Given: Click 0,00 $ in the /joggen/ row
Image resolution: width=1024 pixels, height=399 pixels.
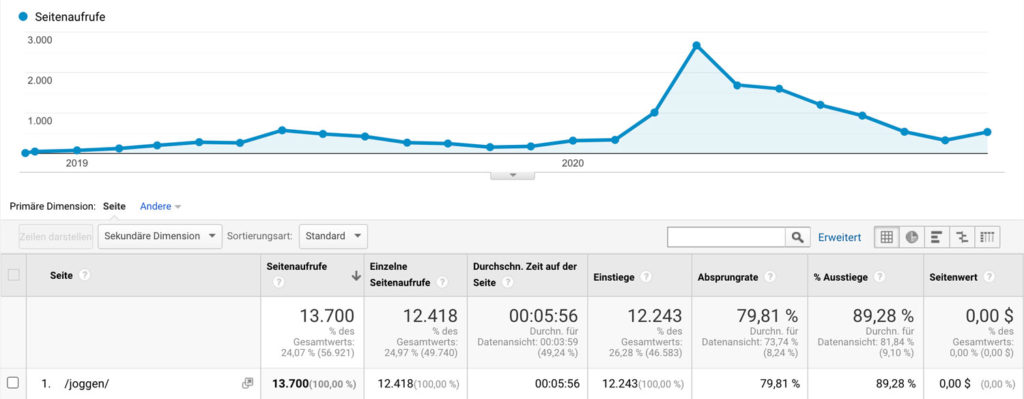Looking at the screenshot, I should [x=955, y=384].
